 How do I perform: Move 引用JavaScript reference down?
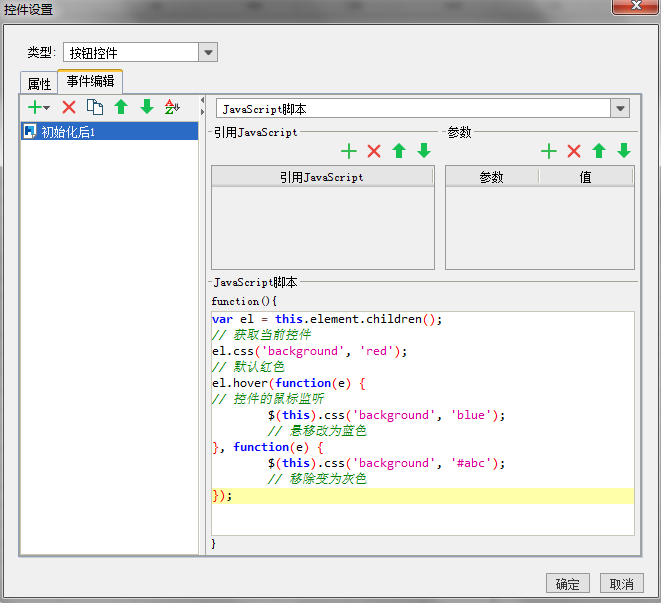[424, 151]
